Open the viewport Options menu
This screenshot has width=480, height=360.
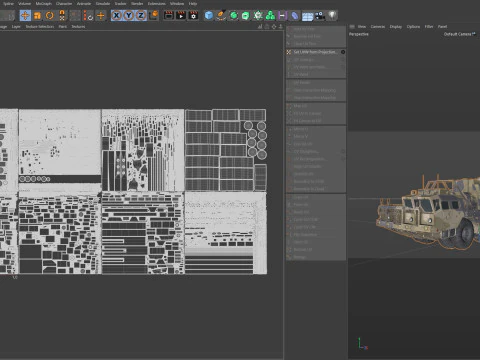[413, 27]
